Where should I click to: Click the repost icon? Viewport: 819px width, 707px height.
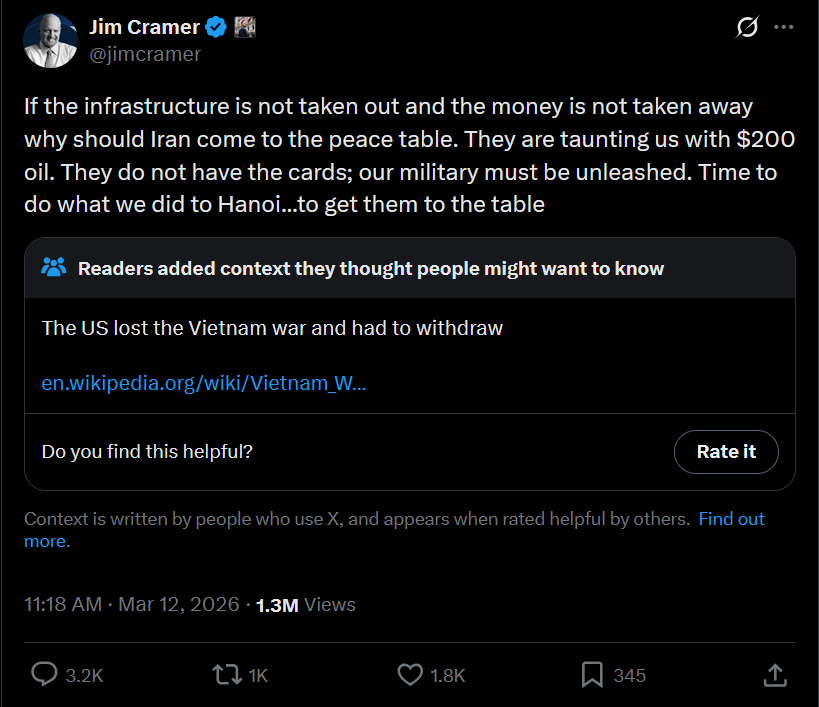(x=228, y=675)
